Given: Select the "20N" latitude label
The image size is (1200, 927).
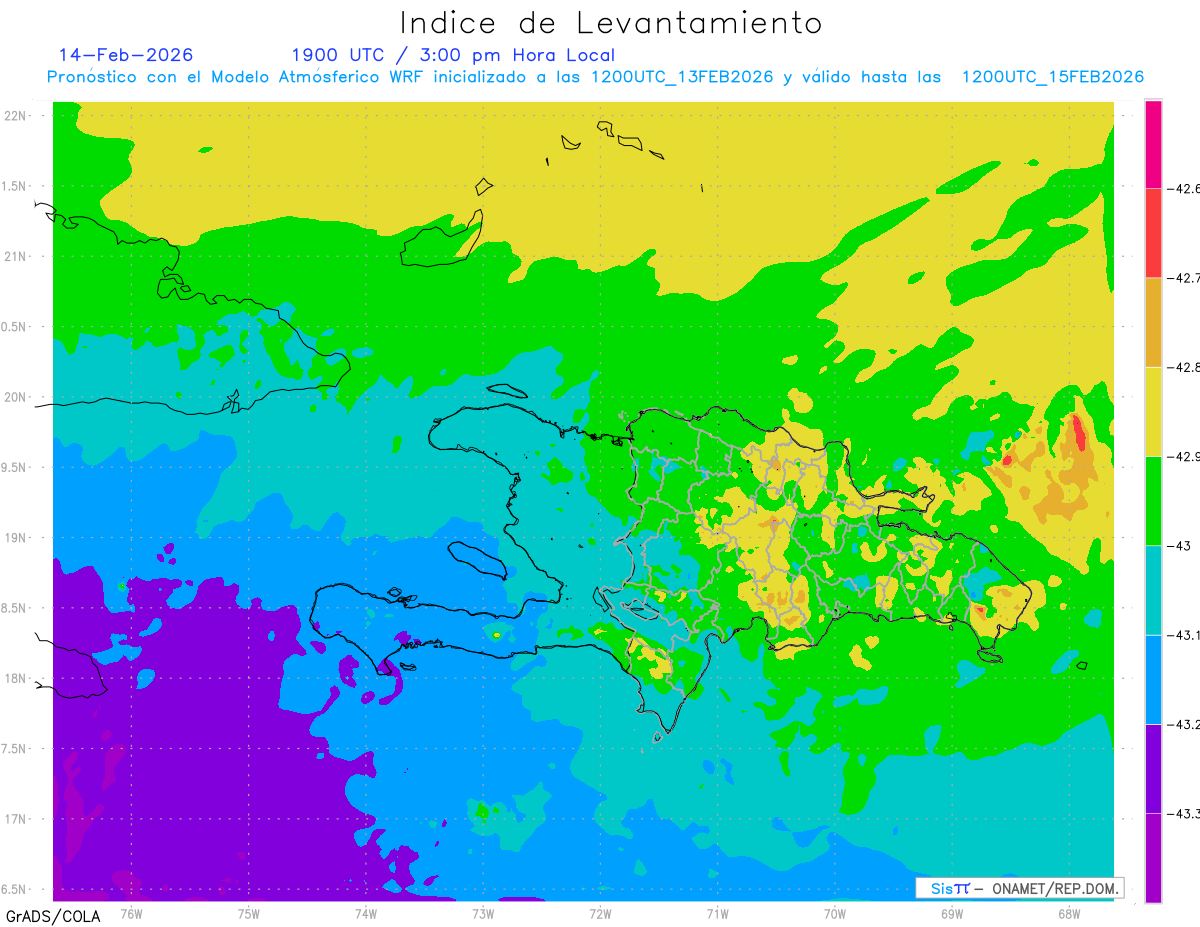Looking at the screenshot, I should tap(16, 398).
